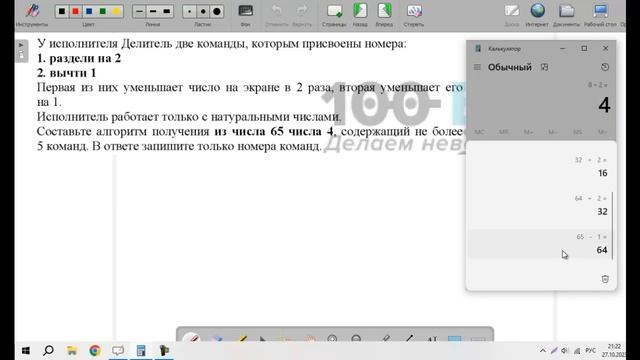Click the MS memory store button
The height and width of the screenshot is (360, 640).
577,132
